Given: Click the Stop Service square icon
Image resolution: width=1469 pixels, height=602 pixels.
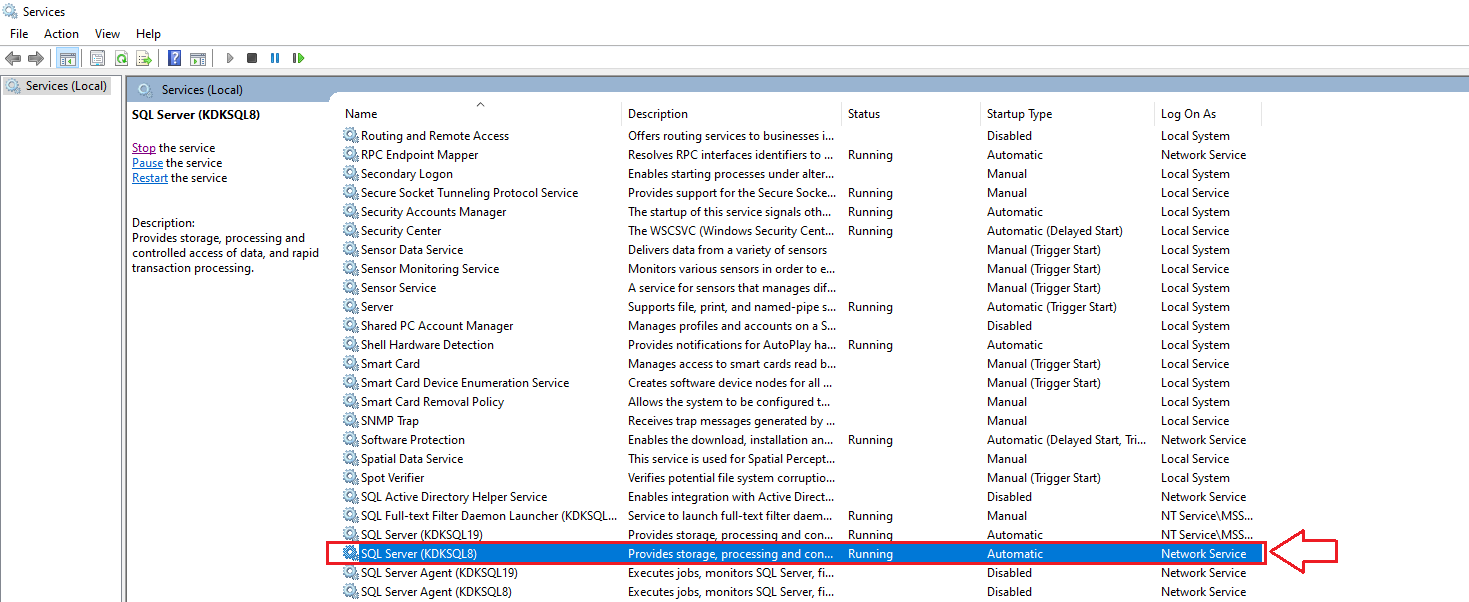Looking at the screenshot, I should (252, 58).
